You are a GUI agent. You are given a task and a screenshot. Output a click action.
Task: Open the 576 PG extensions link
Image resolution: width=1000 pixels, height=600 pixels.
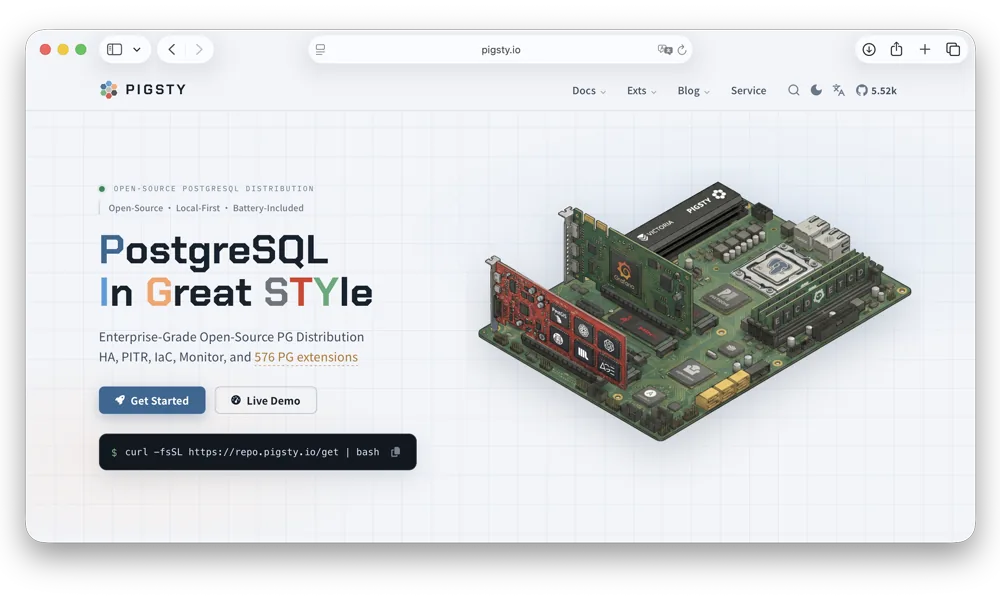pyautogui.click(x=306, y=357)
